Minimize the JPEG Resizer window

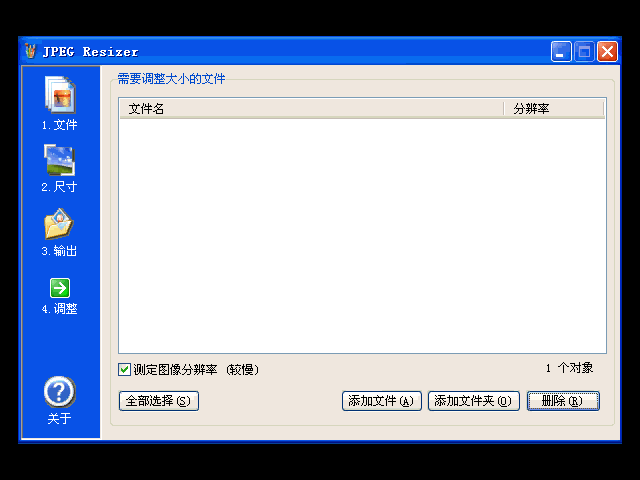pyautogui.click(x=562, y=51)
